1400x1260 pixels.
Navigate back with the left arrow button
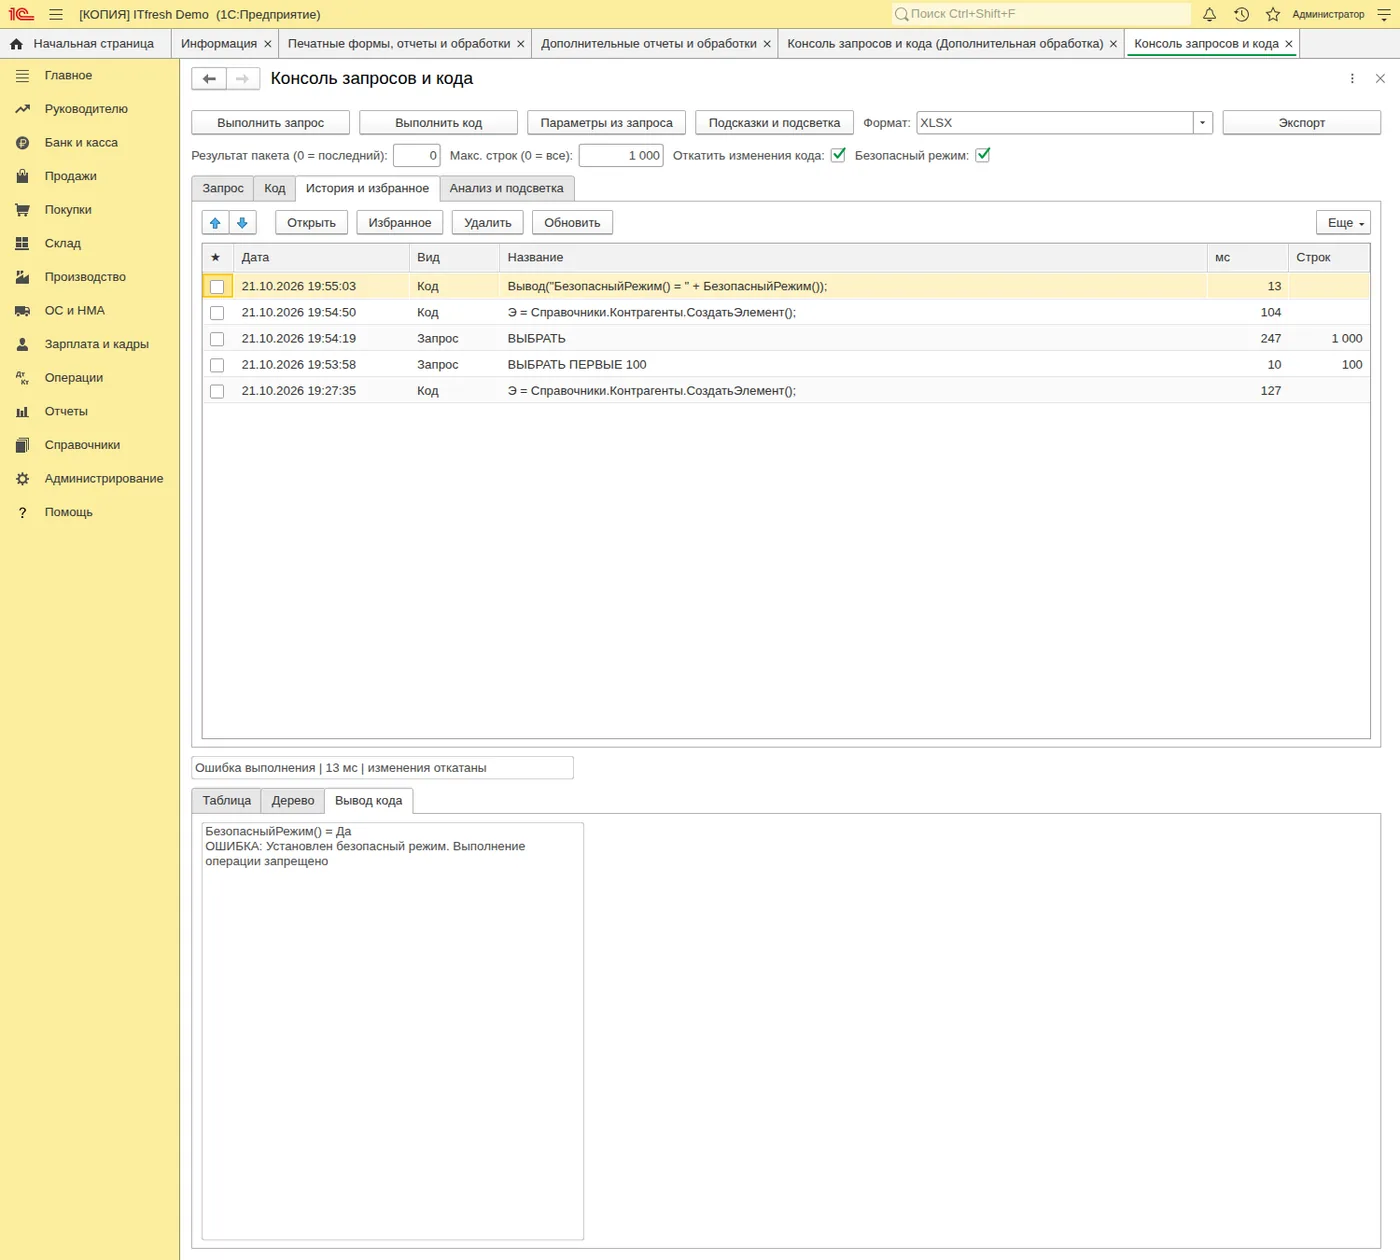click(x=209, y=79)
